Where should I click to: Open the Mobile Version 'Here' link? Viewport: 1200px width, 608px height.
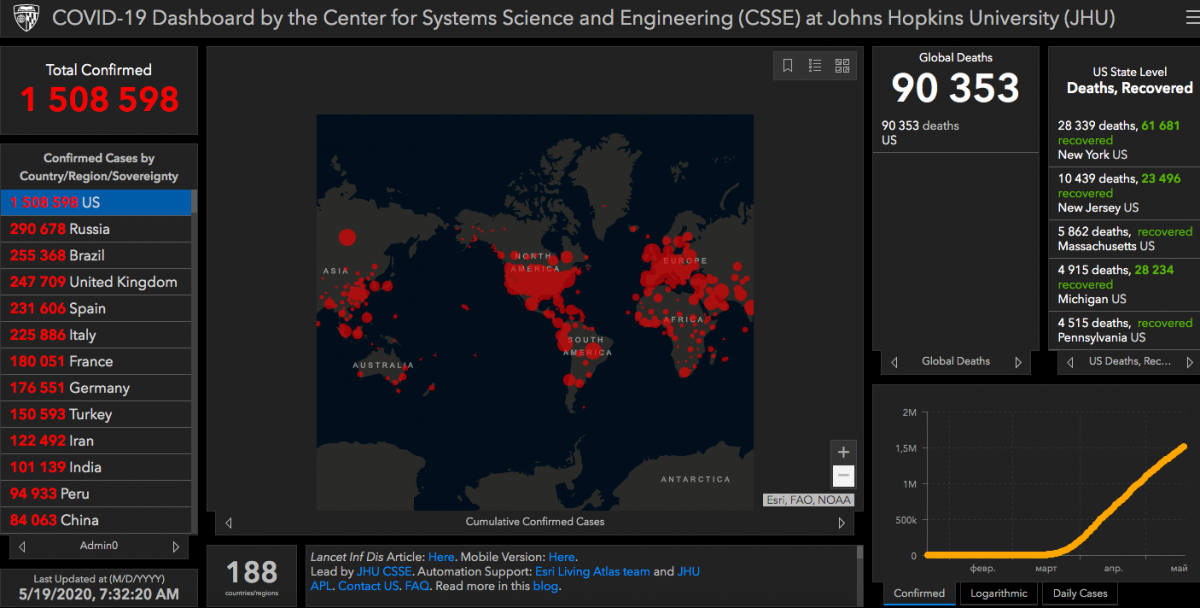point(562,557)
